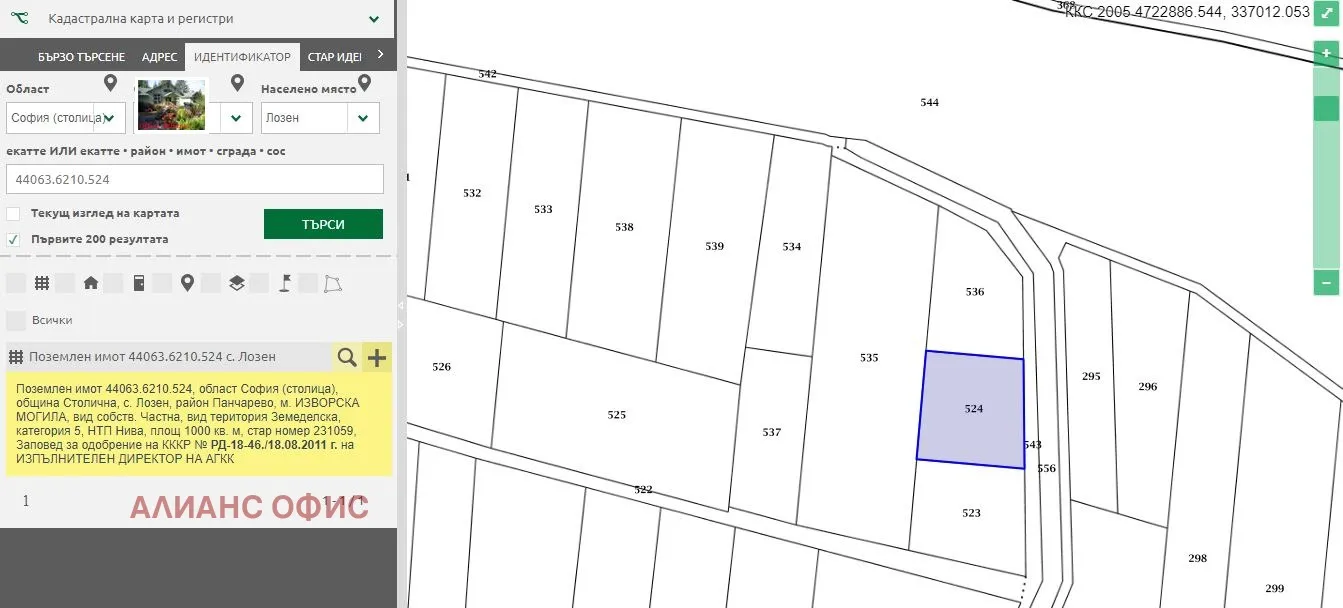
Task: Select the flag marker filter icon
Action: (284, 283)
